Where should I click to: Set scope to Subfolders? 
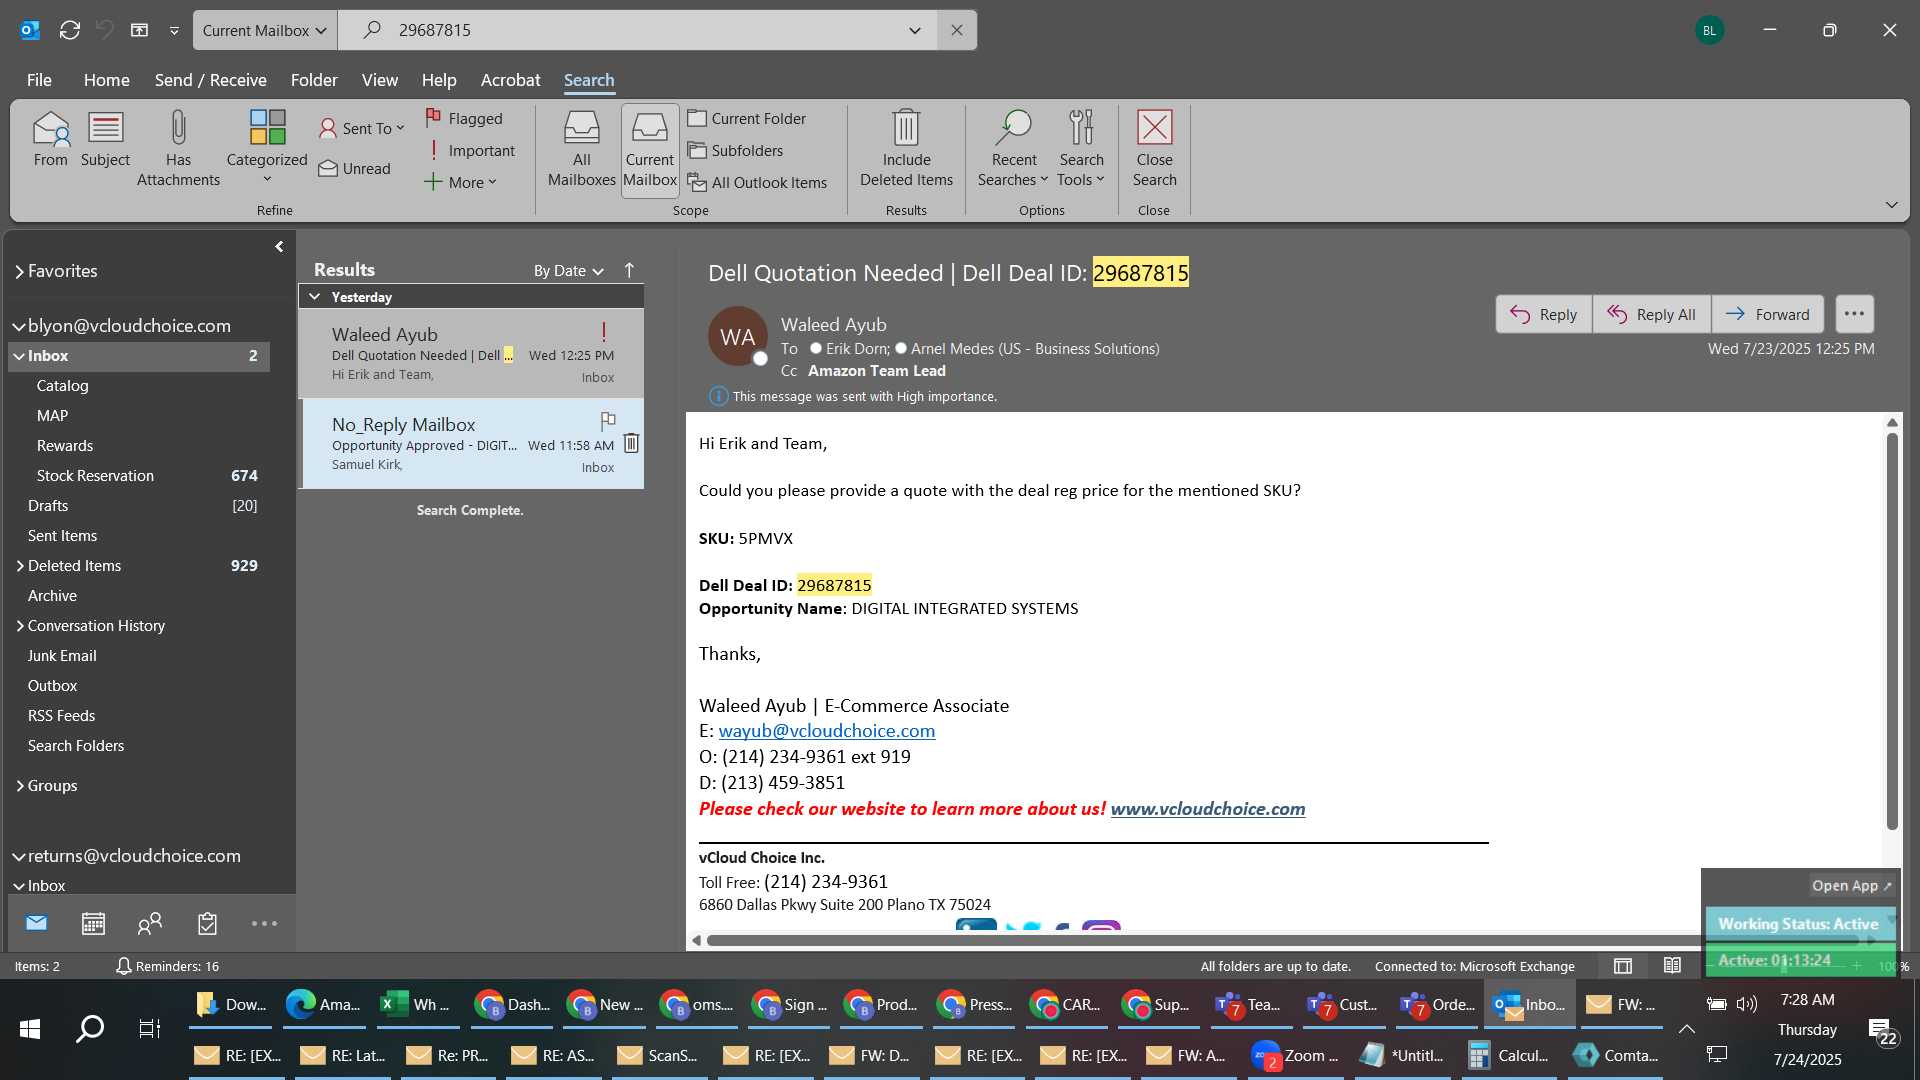735,150
